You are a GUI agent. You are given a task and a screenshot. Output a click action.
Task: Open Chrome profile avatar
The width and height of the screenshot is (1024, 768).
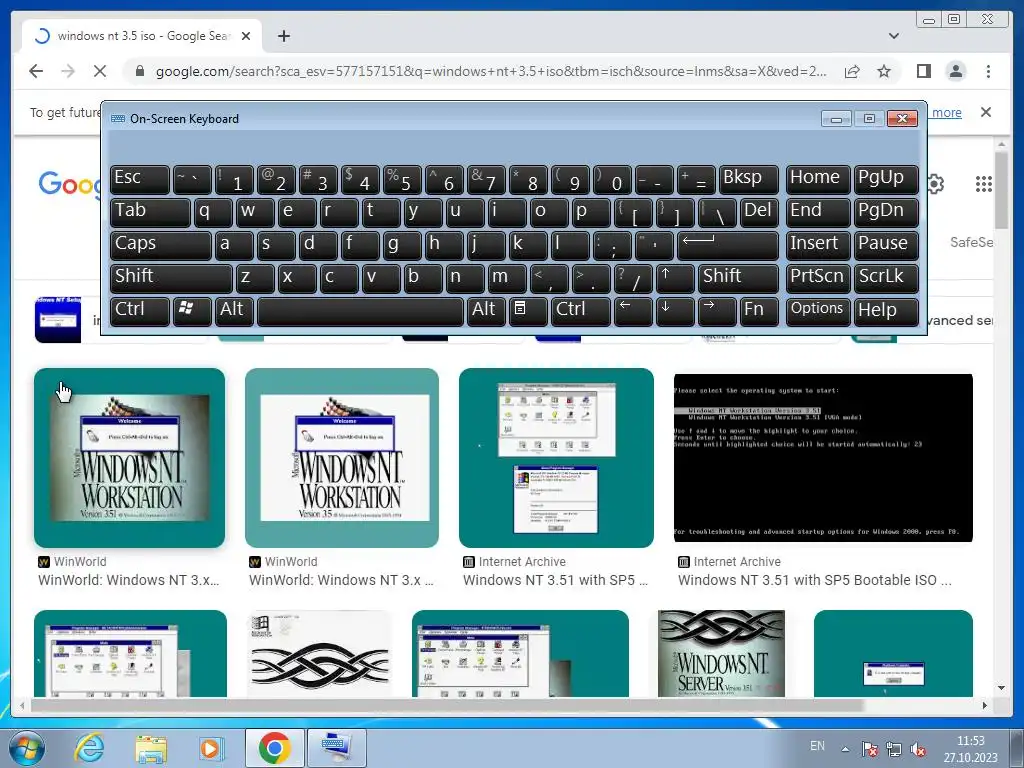(955, 71)
